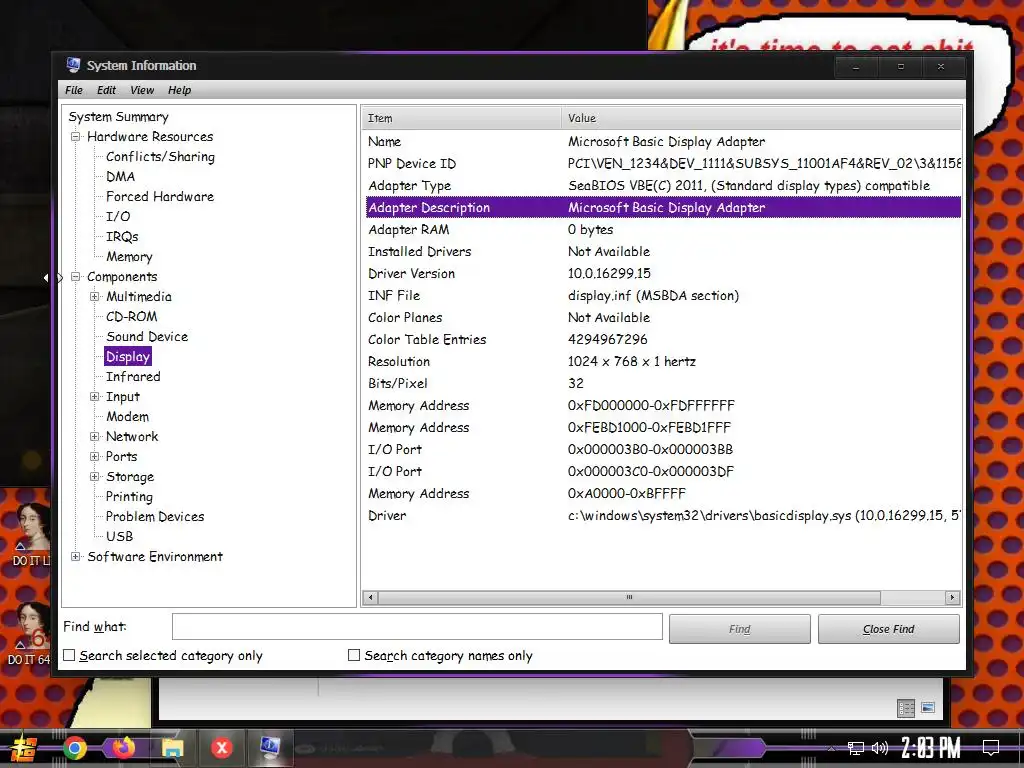Open the File menu
This screenshot has width=1024, height=768.
pos(74,90)
